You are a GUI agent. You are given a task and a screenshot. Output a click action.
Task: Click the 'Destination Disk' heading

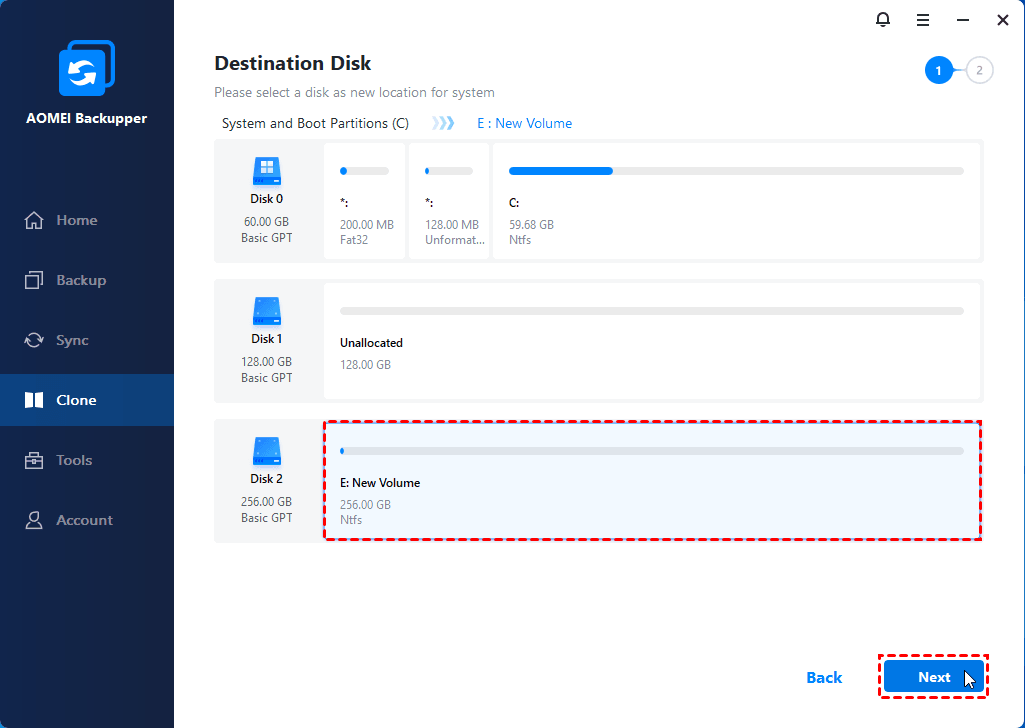point(293,63)
